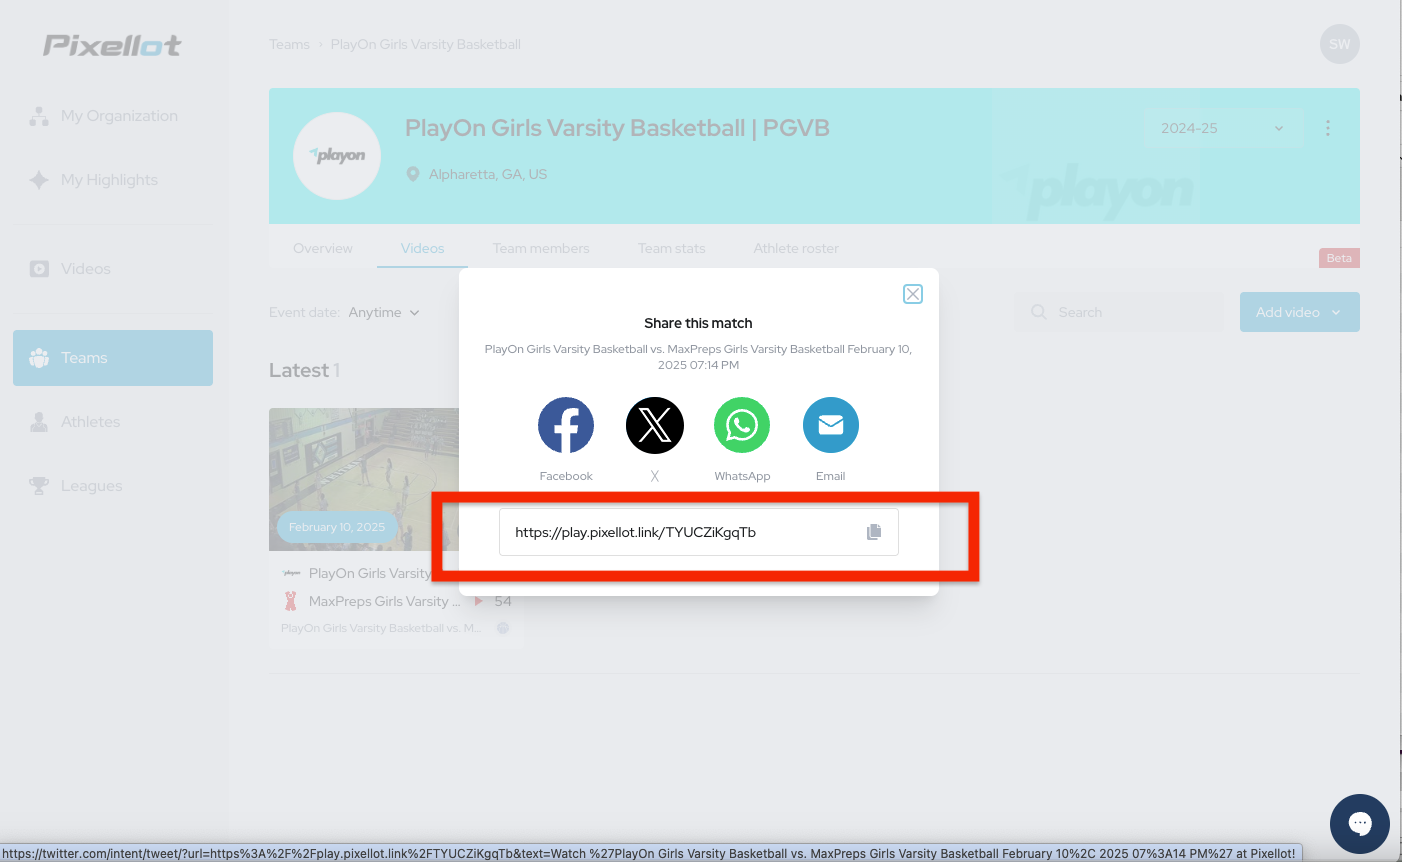Expand the Add video dropdown button
Viewport: 1402px width, 862px height.
click(x=1300, y=312)
